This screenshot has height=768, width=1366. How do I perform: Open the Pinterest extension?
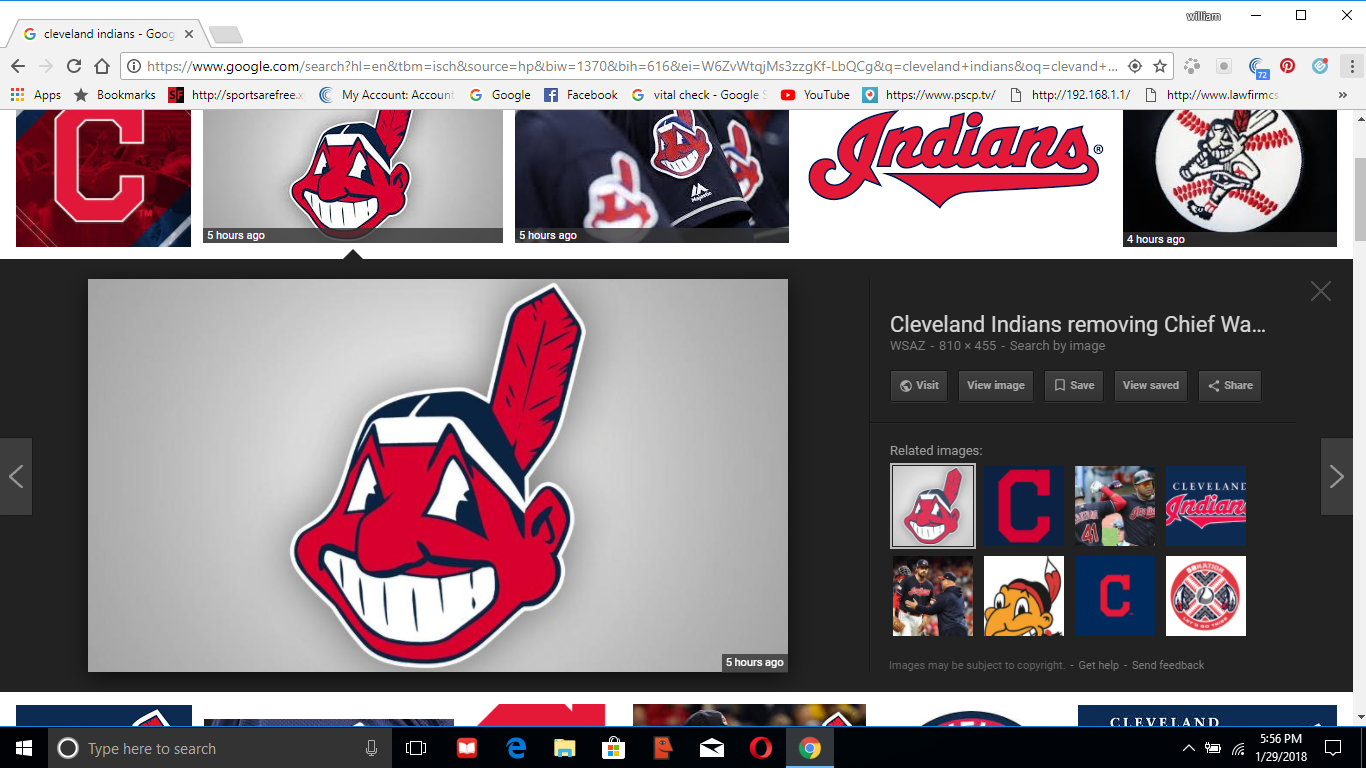coord(1288,66)
